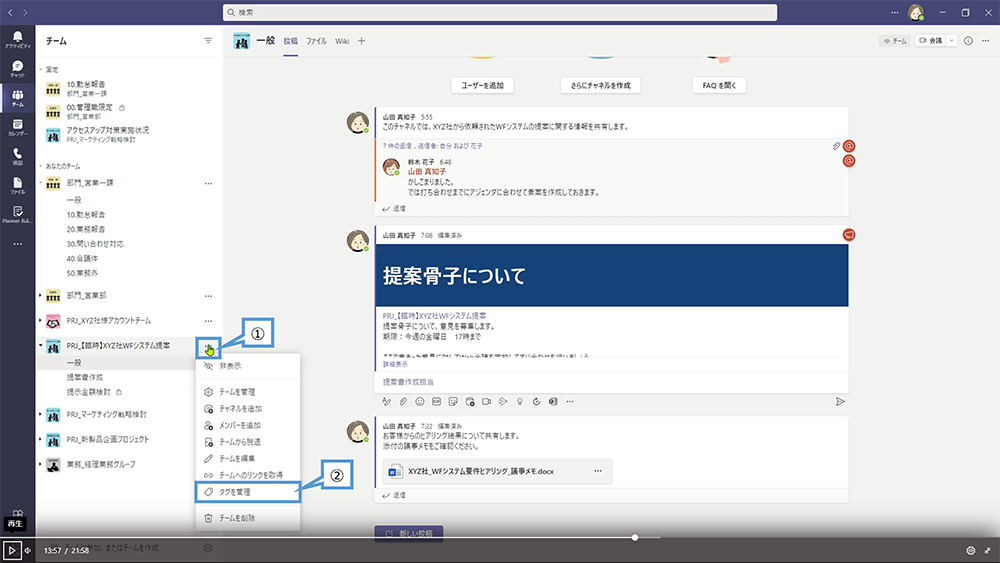Open the format text icon in compose toolbar
The height and width of the screenshot is (563, 1000).
coord(386,402)
